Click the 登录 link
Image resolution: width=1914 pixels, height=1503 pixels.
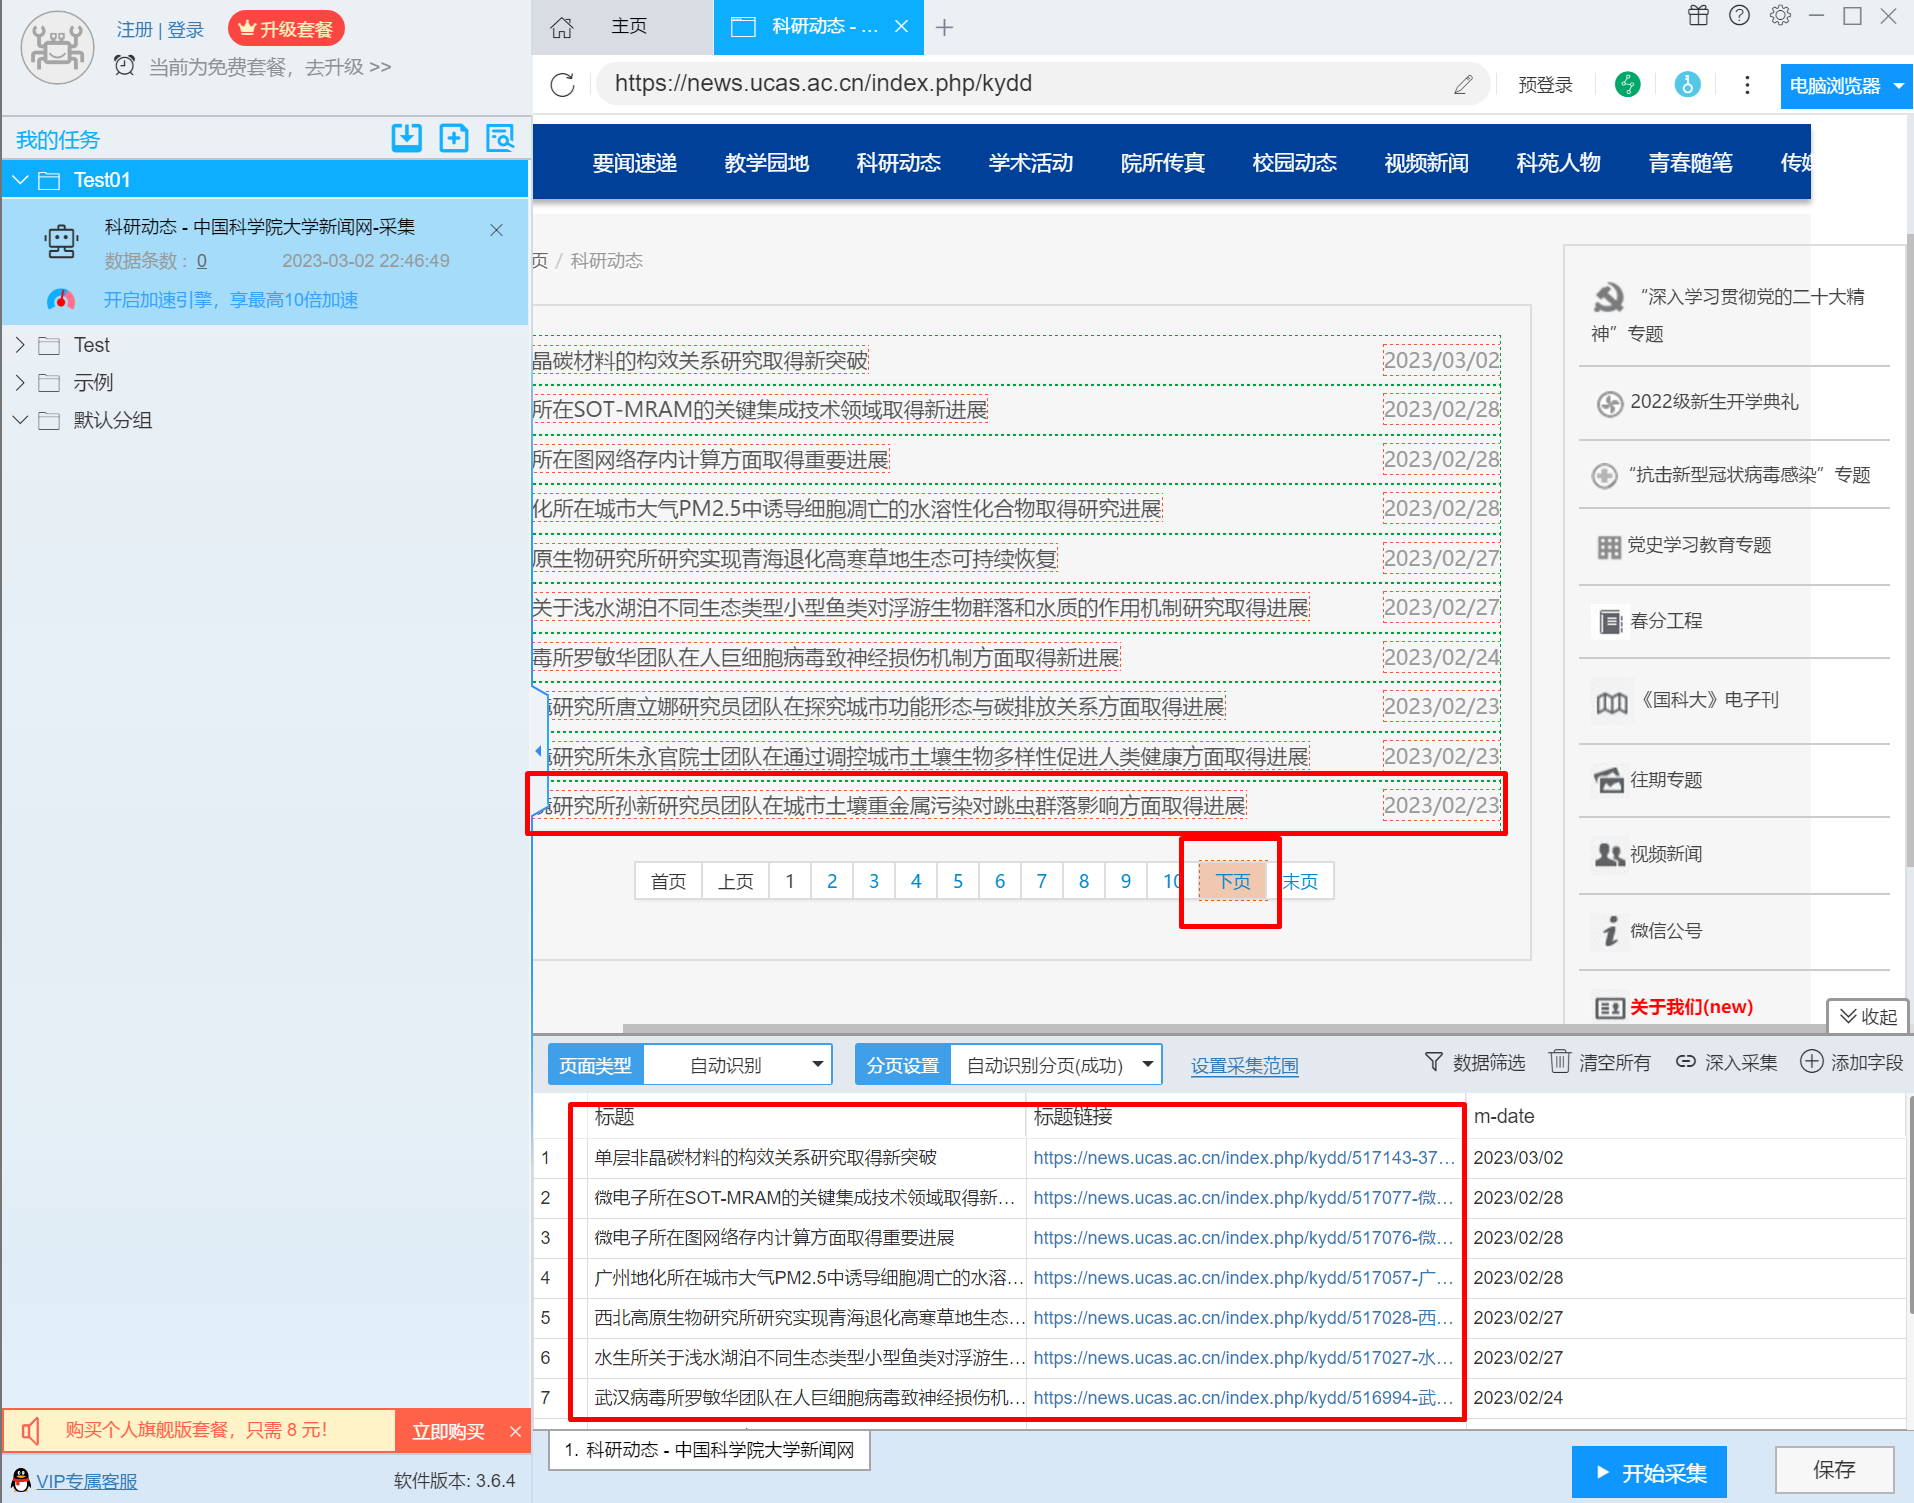pos(186,29)
